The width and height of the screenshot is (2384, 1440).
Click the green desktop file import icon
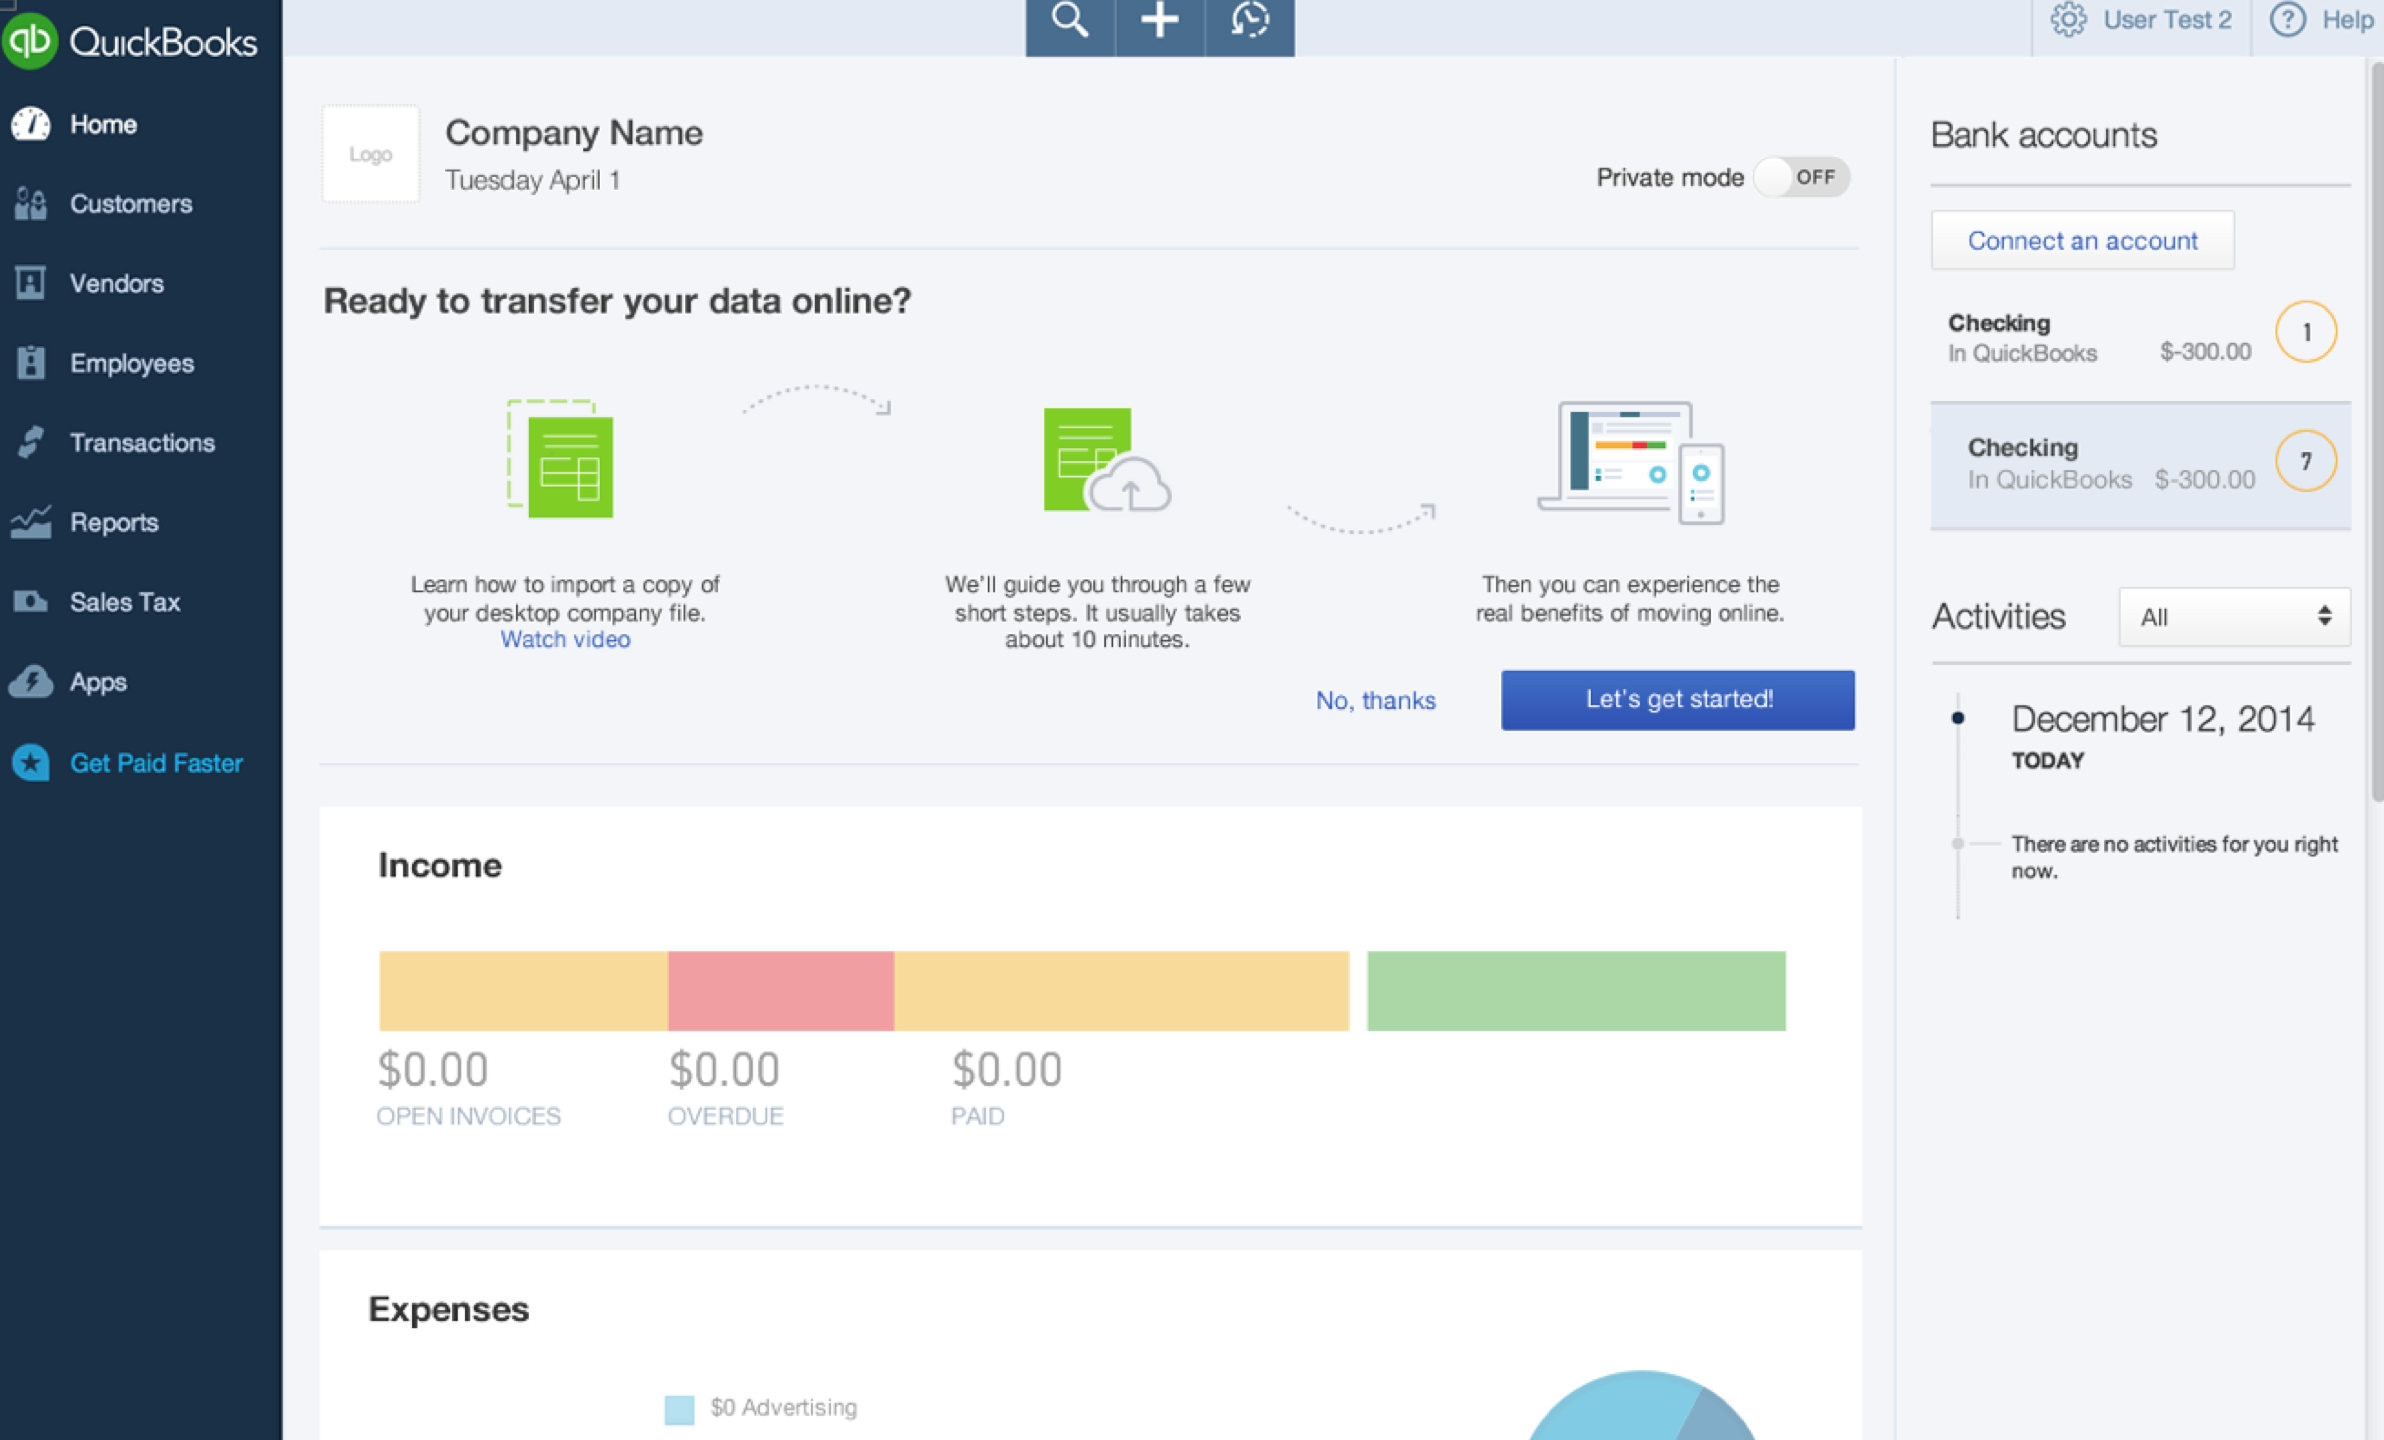point(560,459)
